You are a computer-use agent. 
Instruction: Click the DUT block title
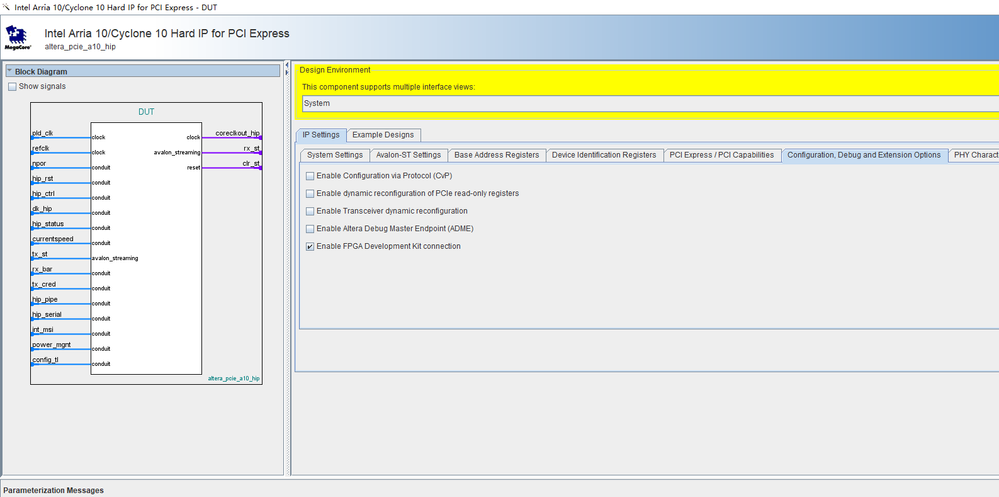(147, 112)
